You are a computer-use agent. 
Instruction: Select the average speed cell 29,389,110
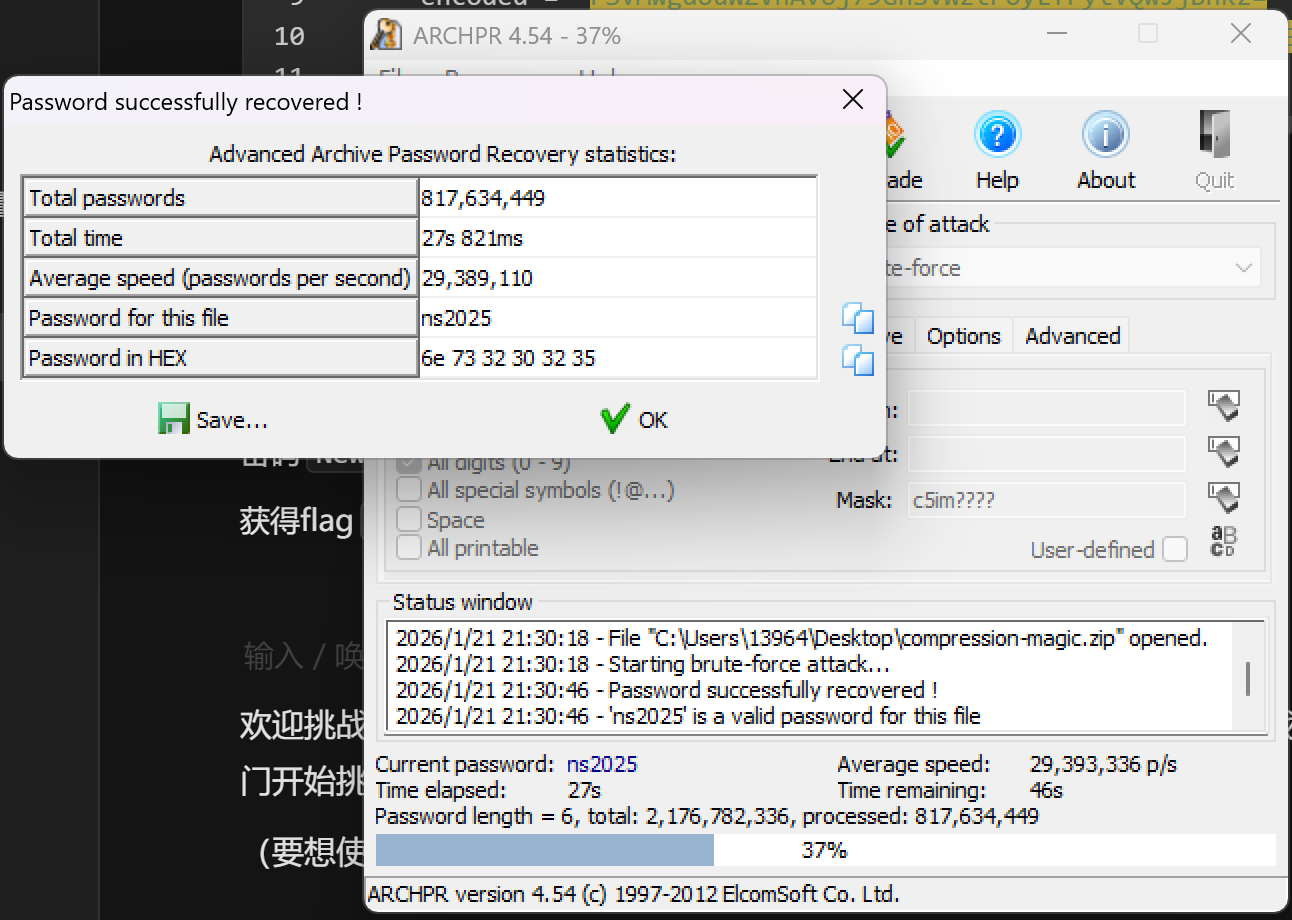tap(618, 278)
